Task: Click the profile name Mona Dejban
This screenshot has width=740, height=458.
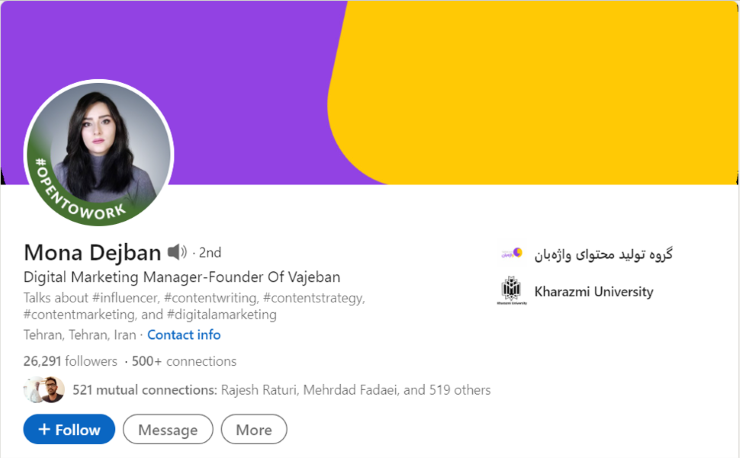Action: tap(92, 252)
